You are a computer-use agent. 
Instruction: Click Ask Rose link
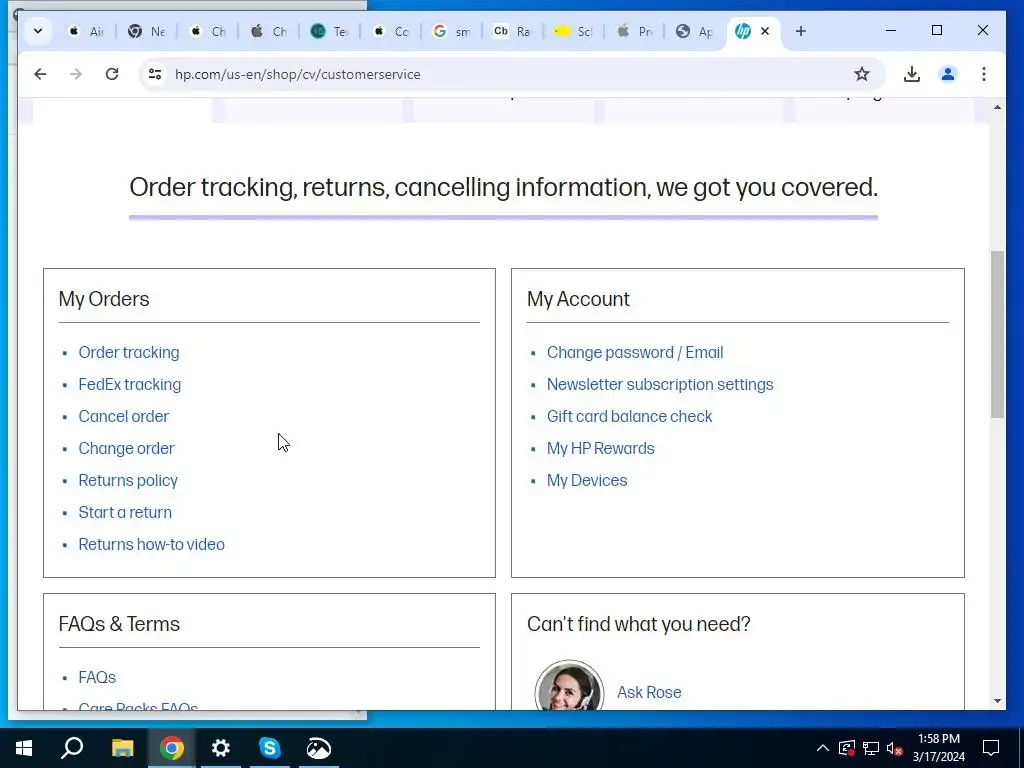(648, 692)
